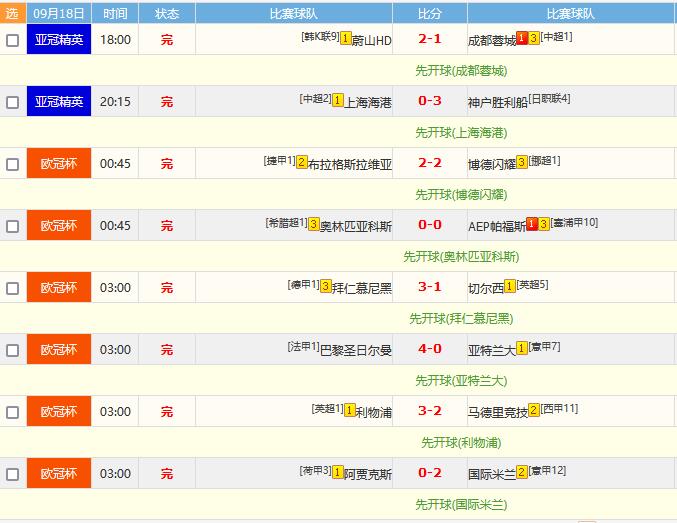This screenshot has height=523, width=677.
Task: Open team 阿贾克斯
Action: 368,475
